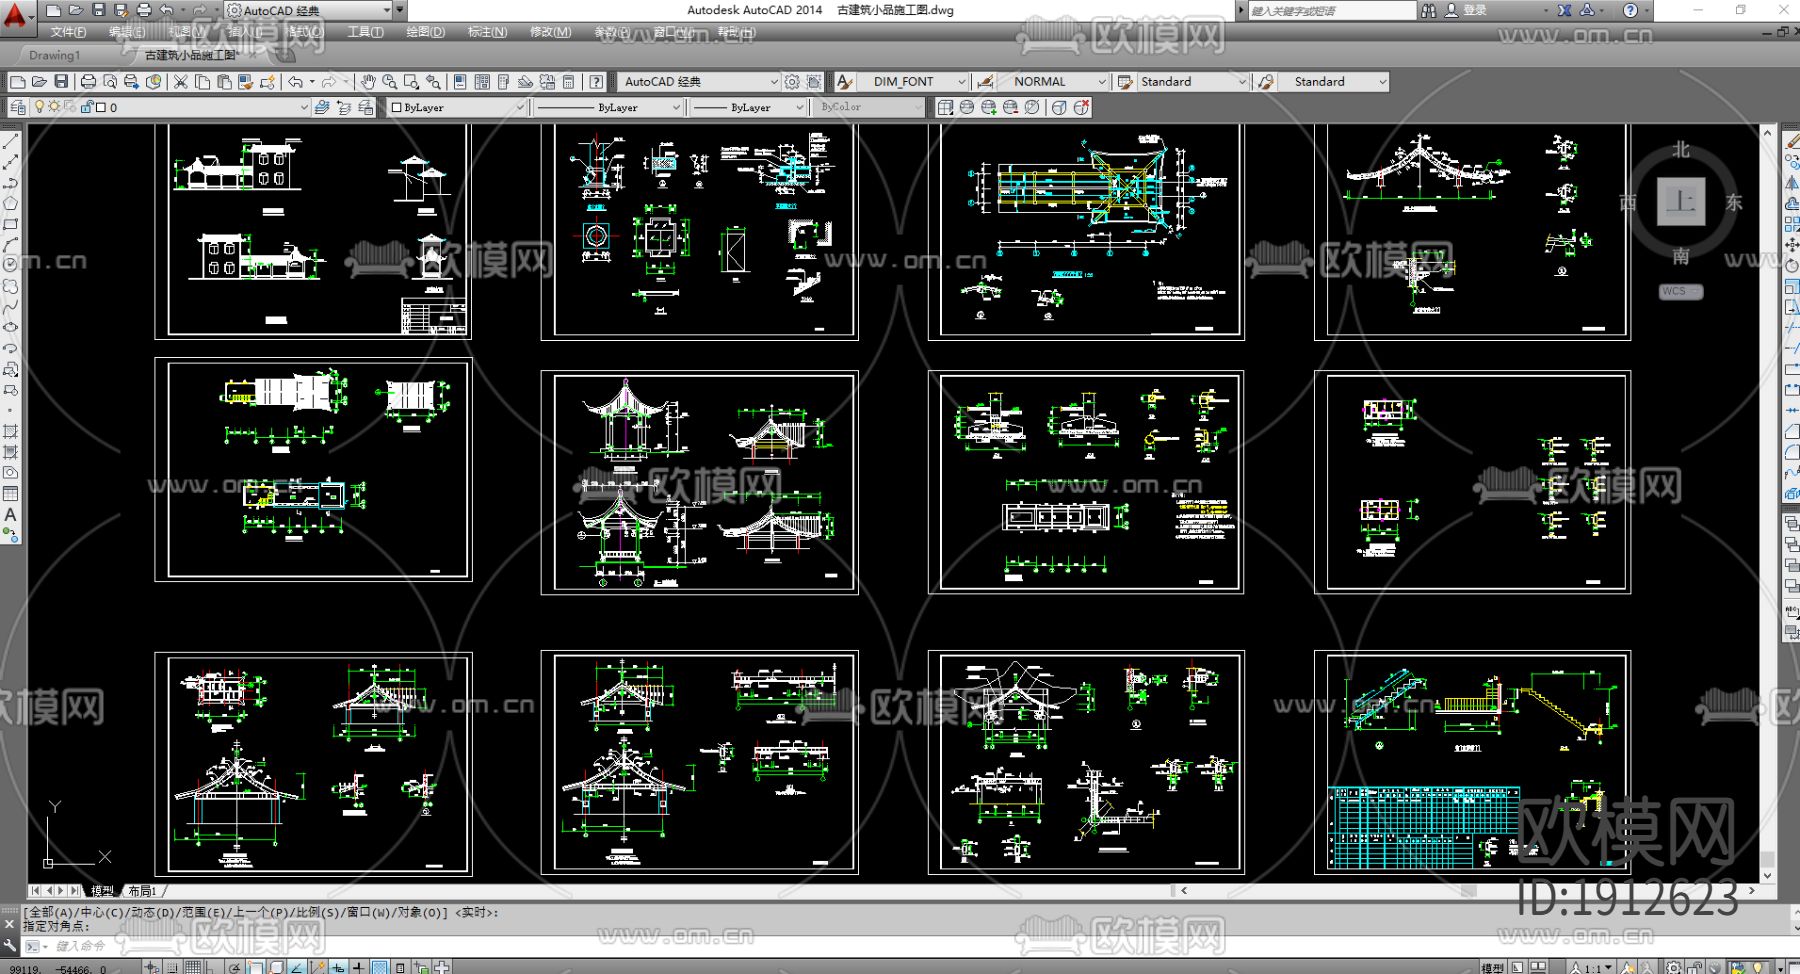Open the 绘图(D) menu
The width and height of the screenshot is (1800, 974).
[x=425, y=32]
